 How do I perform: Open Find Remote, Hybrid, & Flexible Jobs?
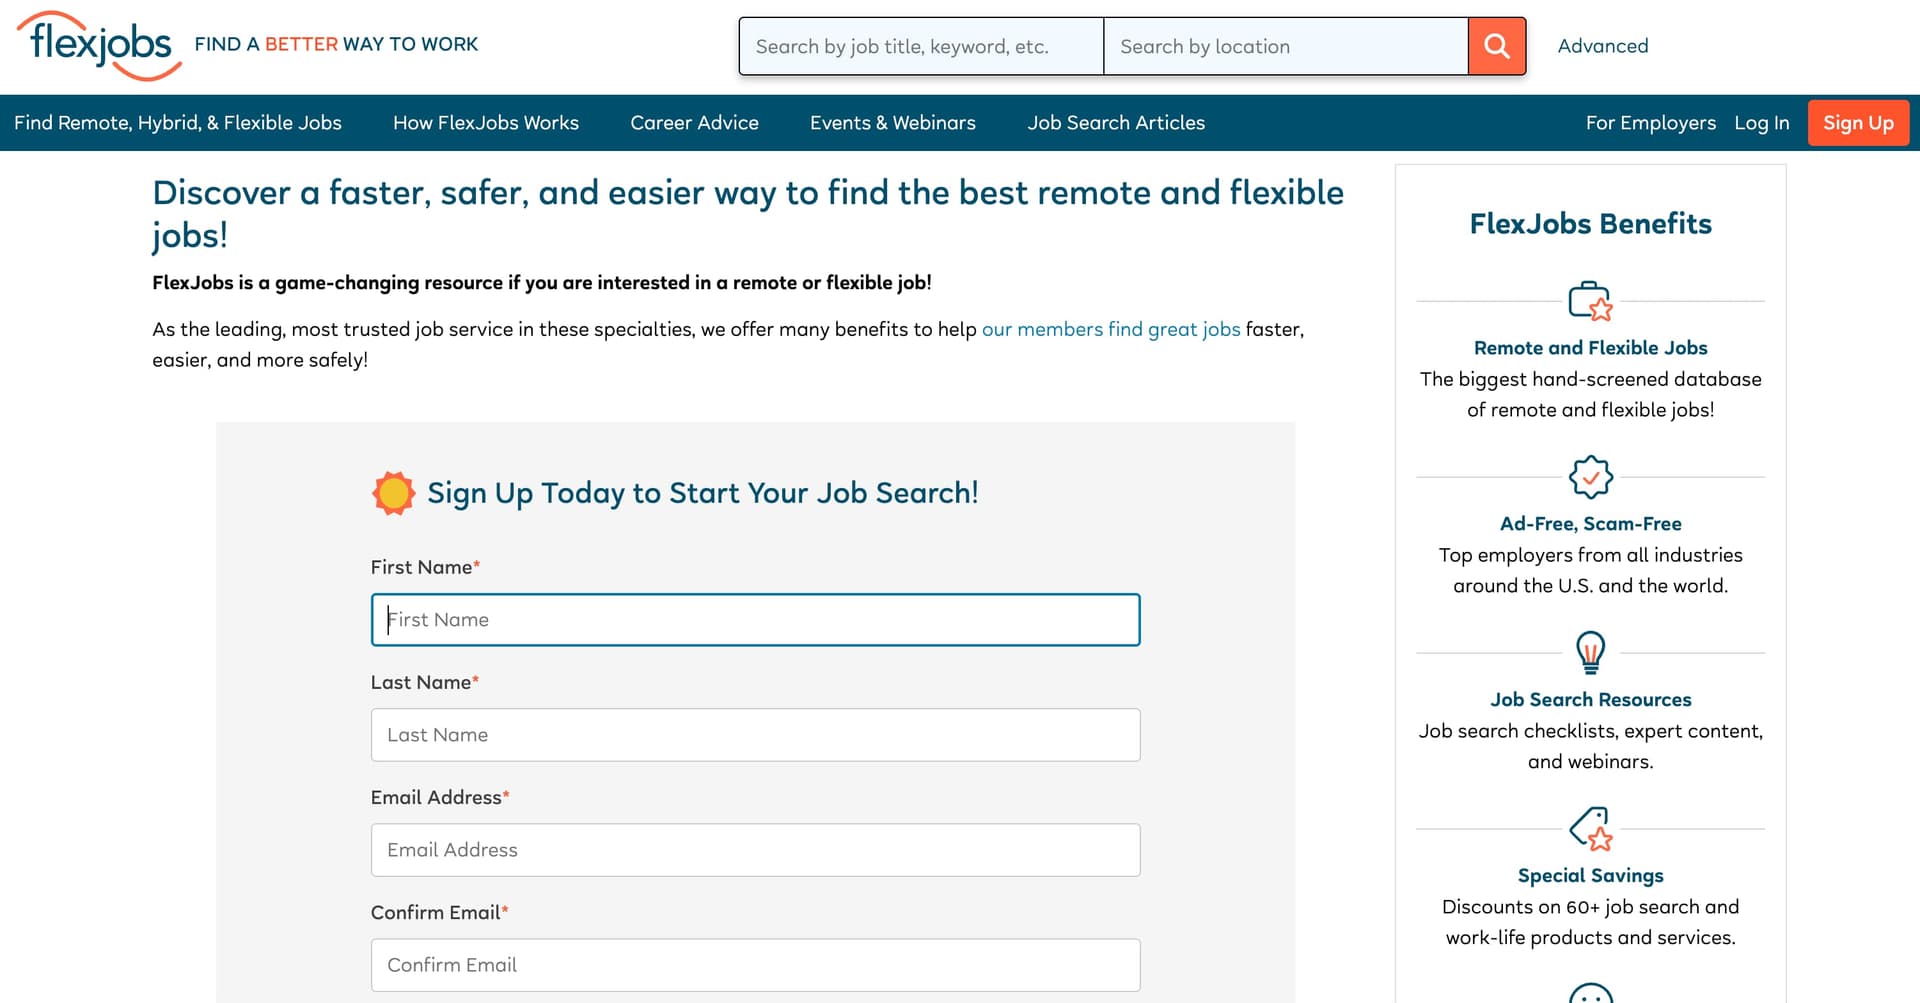pos(180,122)
